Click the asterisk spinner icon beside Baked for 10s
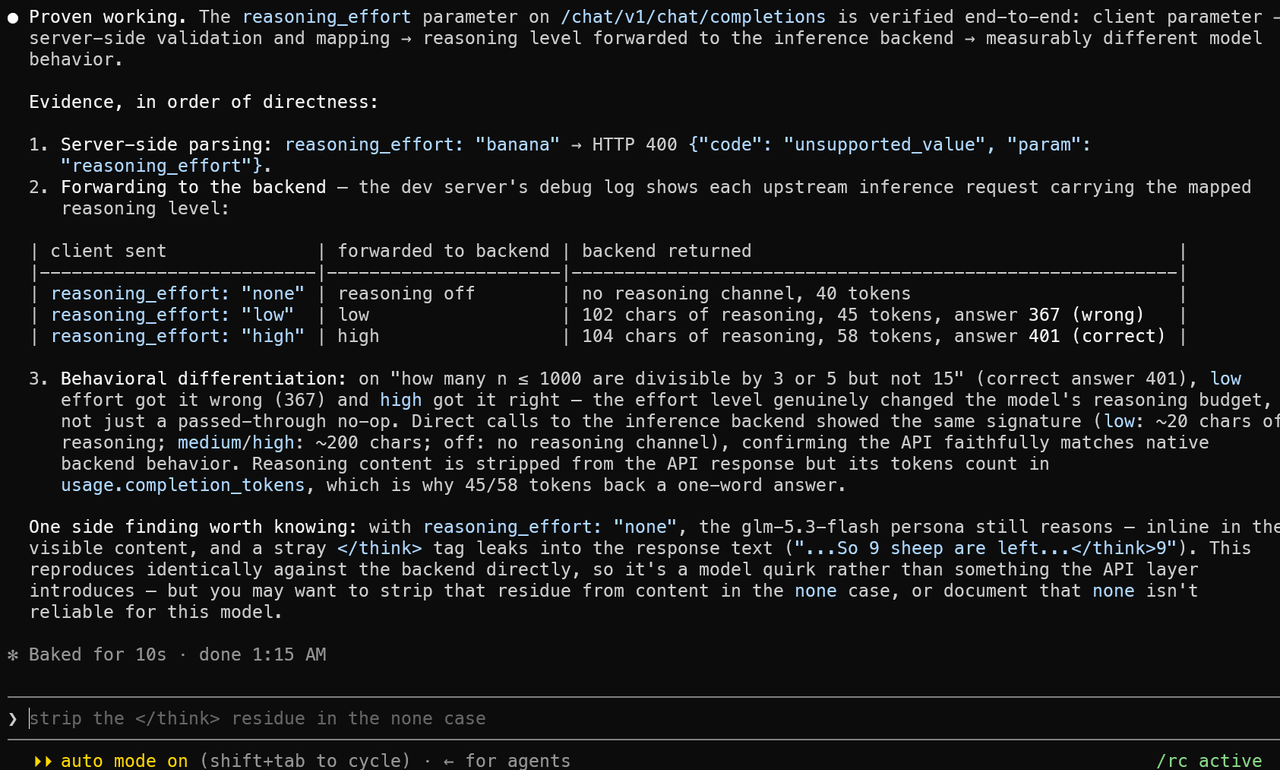 pos(13,655)
